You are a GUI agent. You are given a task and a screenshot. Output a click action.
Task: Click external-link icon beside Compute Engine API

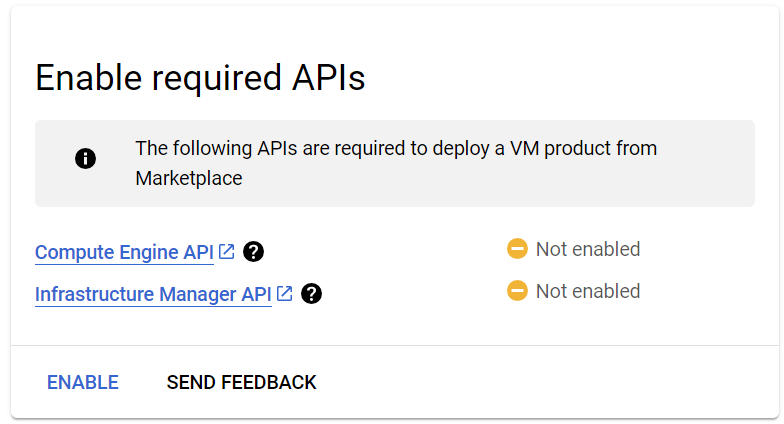(x=227, y=252)
